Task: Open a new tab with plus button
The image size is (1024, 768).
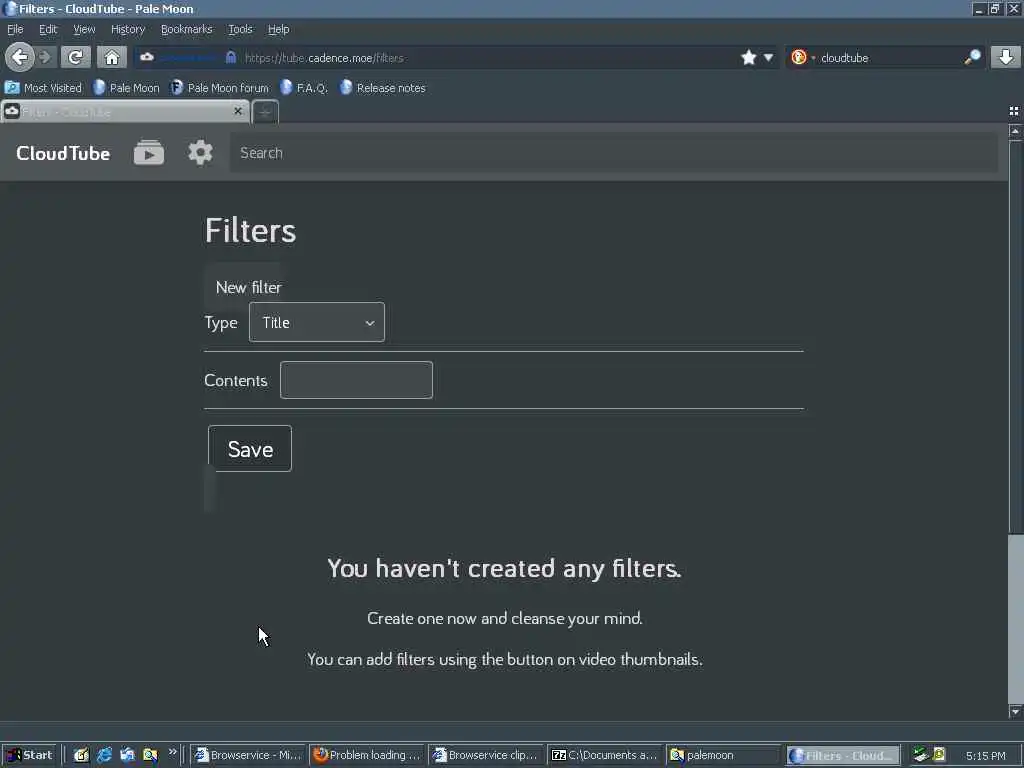Action: click(265, 112)
